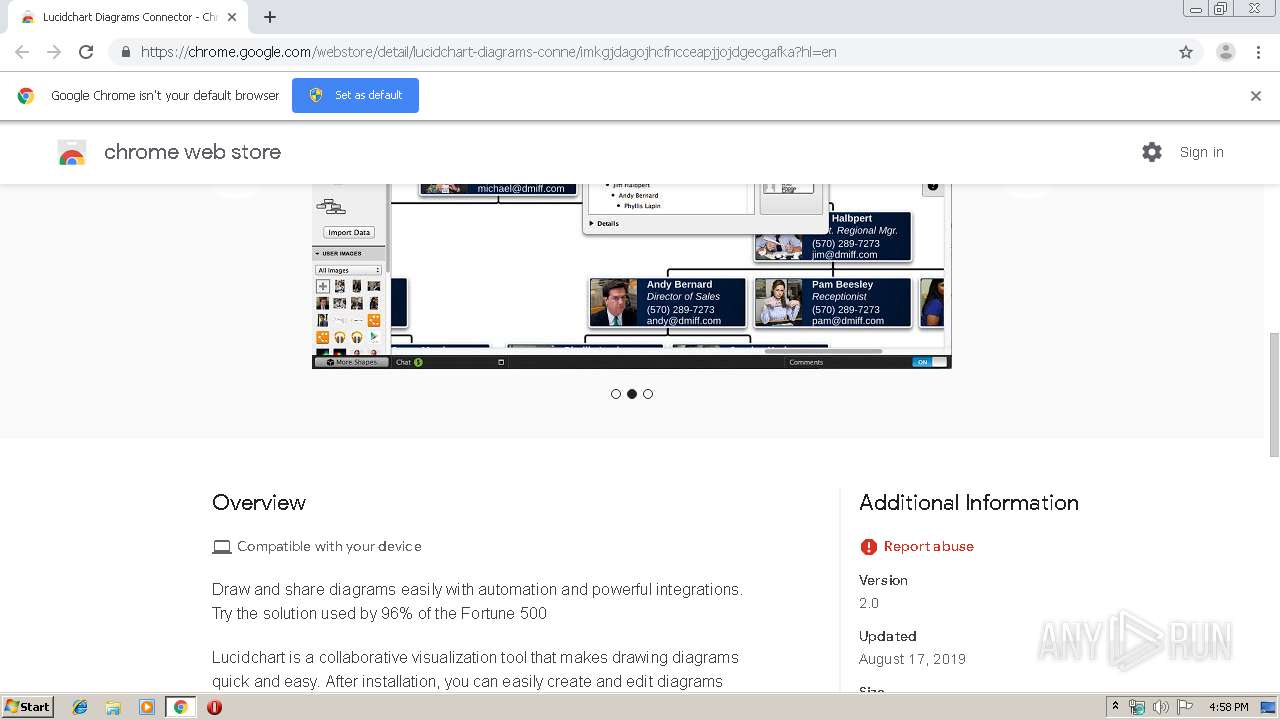Click the Additional Information heading

[969, 503]
